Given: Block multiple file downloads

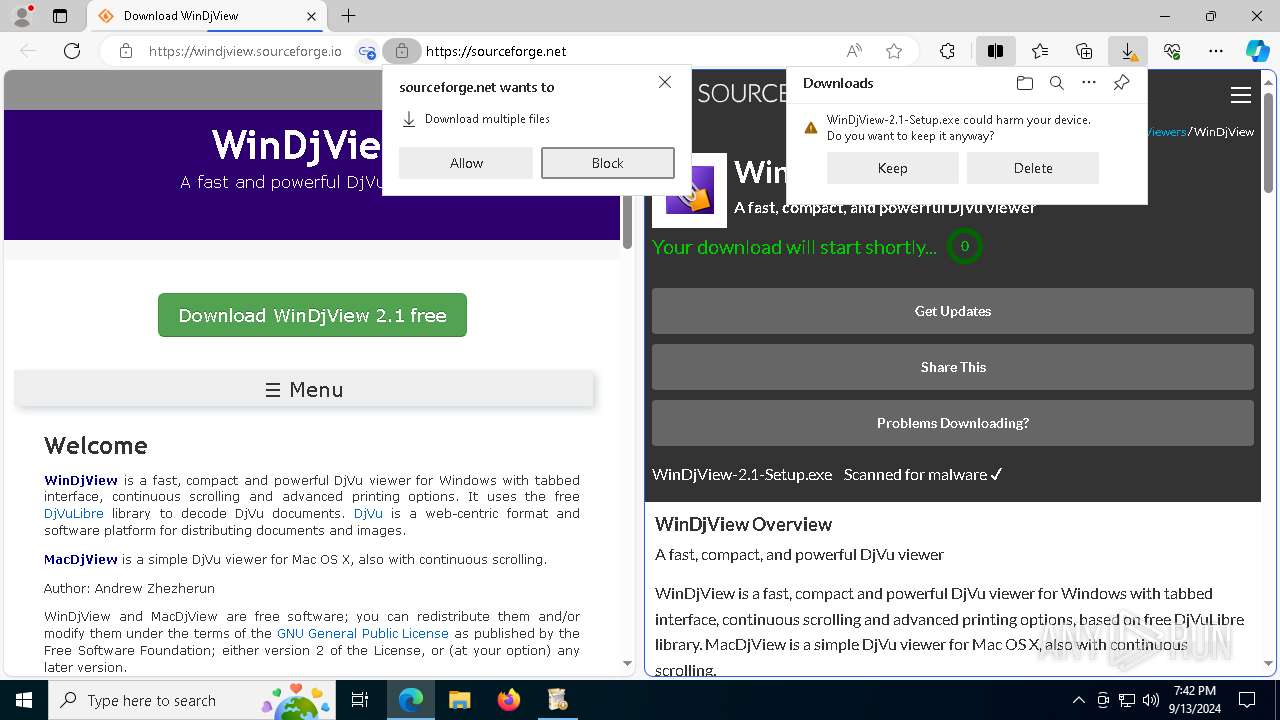Looking at the screenshot, I should coord(607,163).
